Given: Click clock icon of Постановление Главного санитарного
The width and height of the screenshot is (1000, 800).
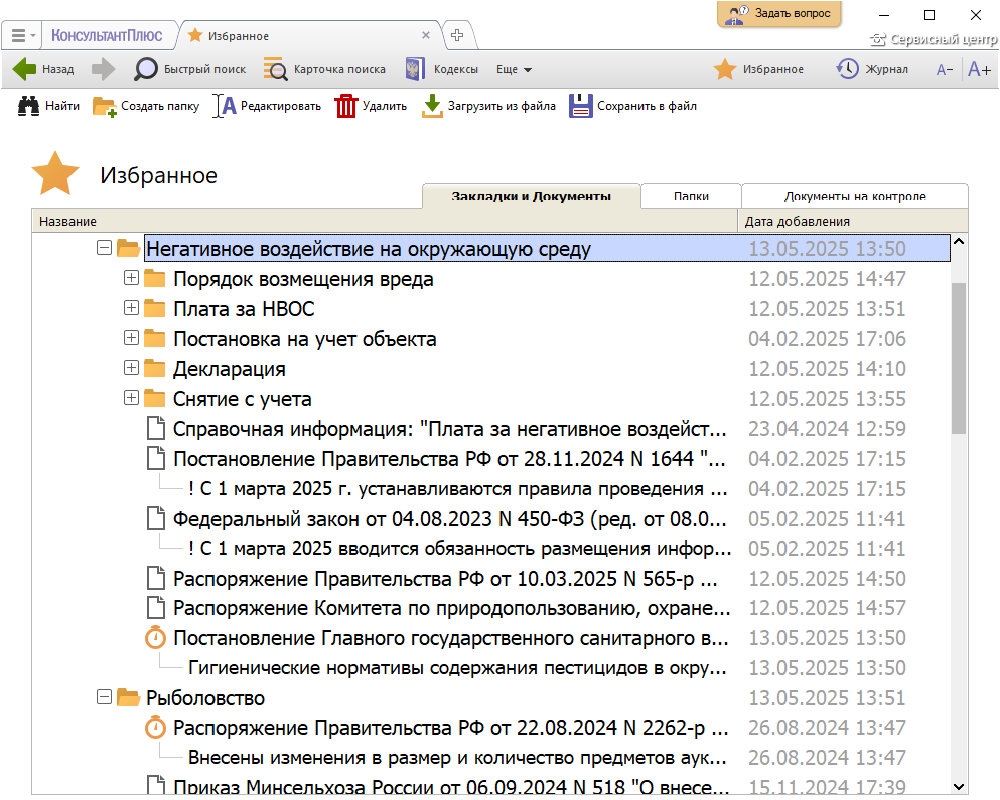Looking at the screenshot, I should point(155,637).
